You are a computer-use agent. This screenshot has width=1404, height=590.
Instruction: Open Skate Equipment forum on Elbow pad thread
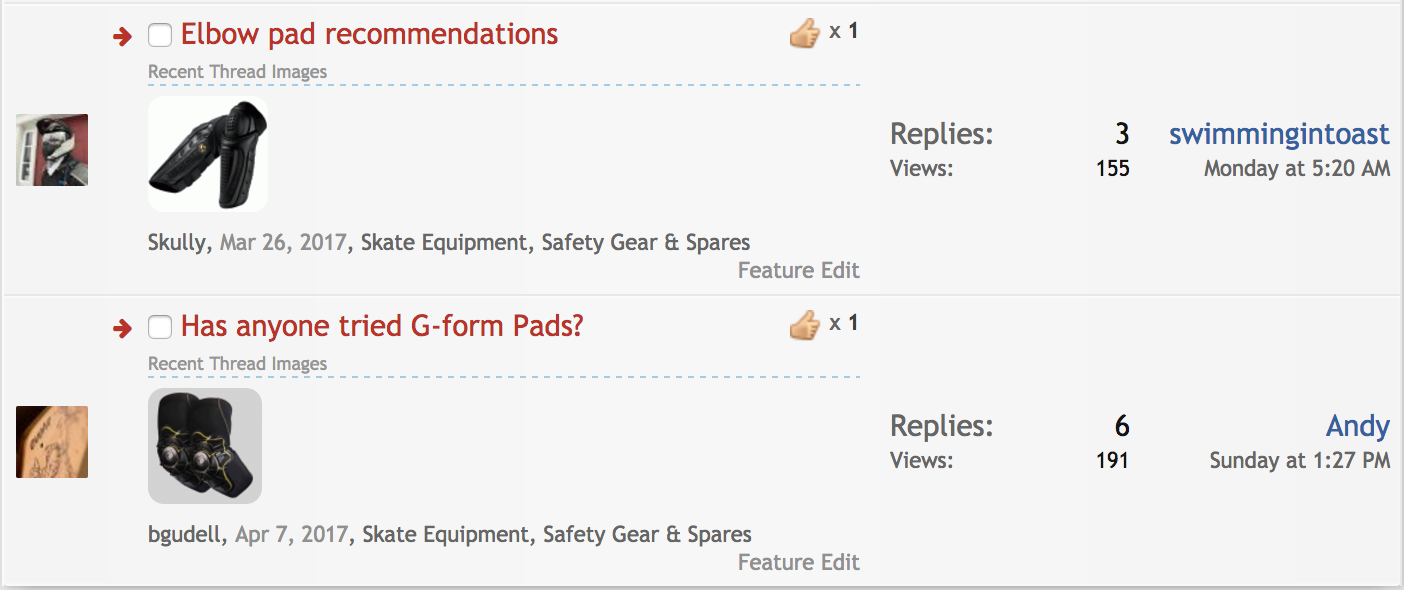pyautogui.click(x=443, y=242)
